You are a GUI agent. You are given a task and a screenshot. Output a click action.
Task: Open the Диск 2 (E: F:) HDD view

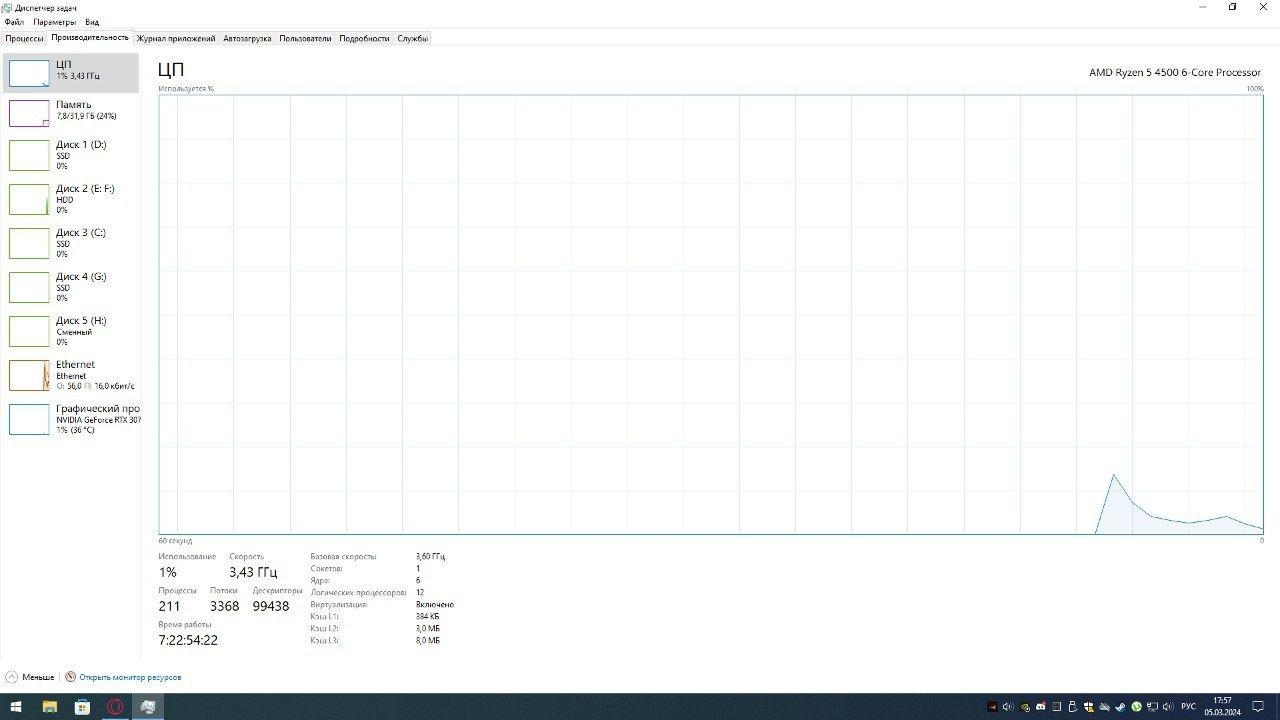[x=71, y=199]
